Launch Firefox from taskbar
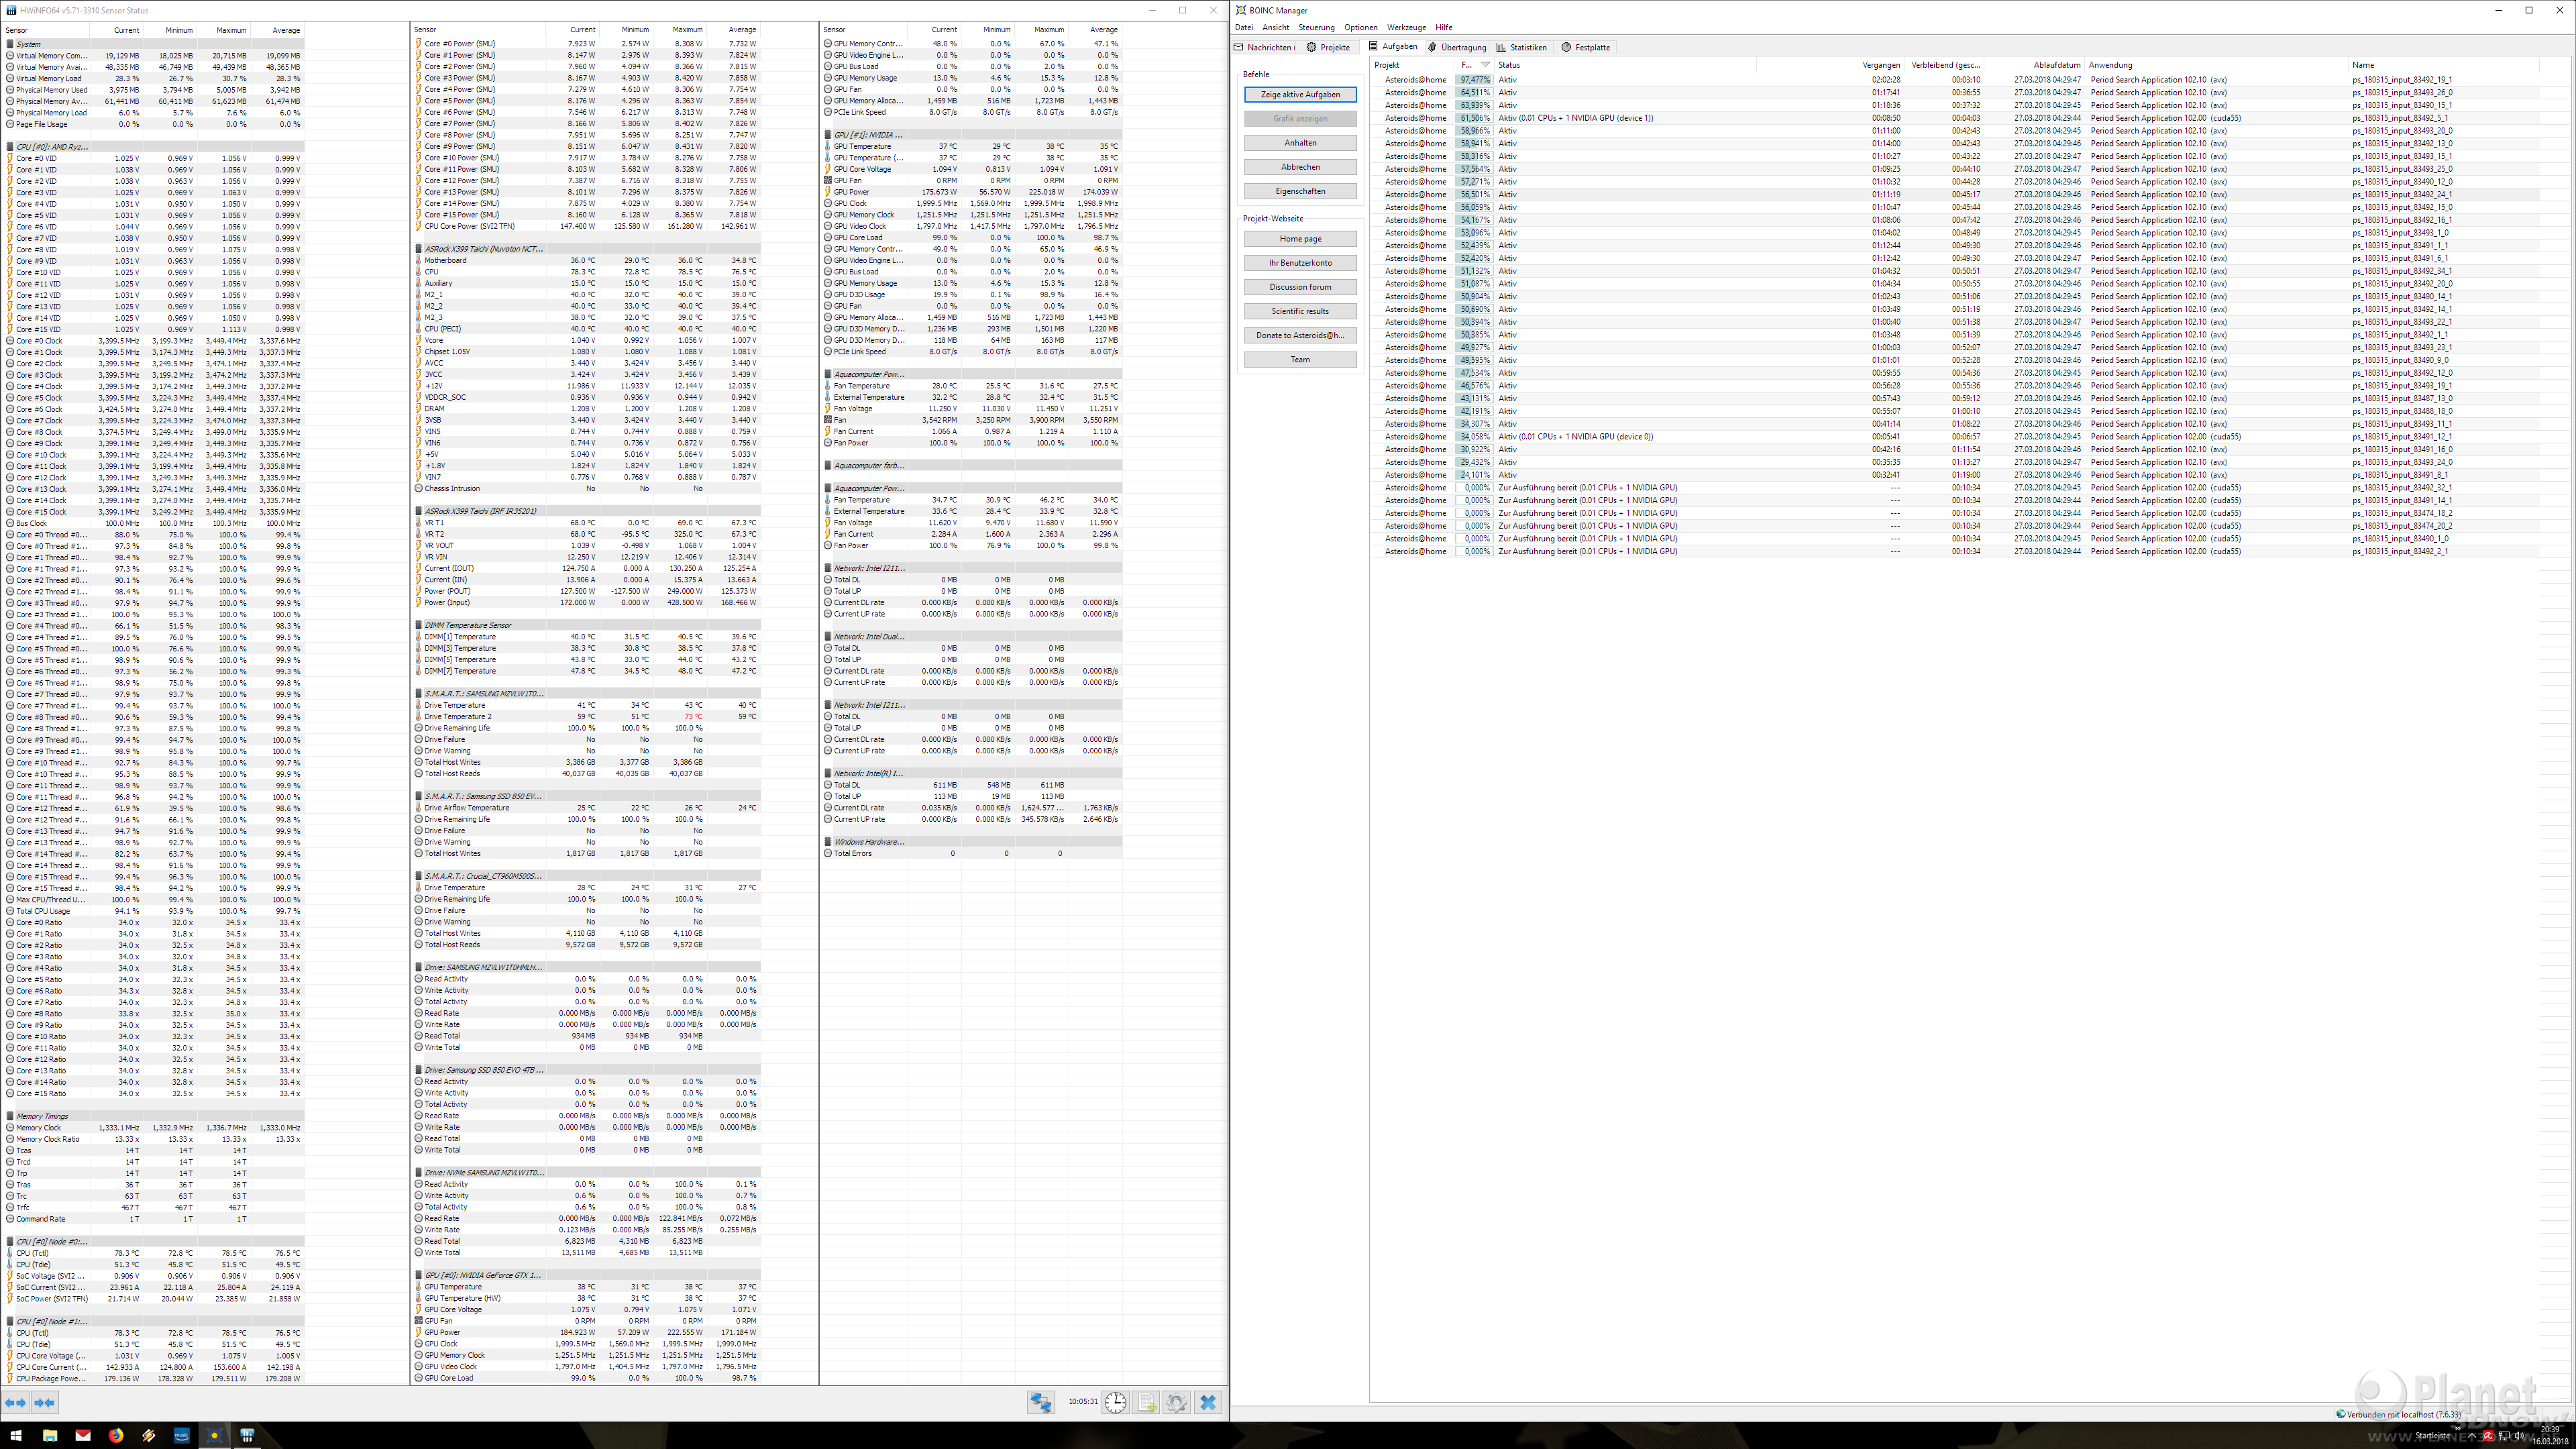This screenshot has height=1449, width=2576. coord(116,1435)
